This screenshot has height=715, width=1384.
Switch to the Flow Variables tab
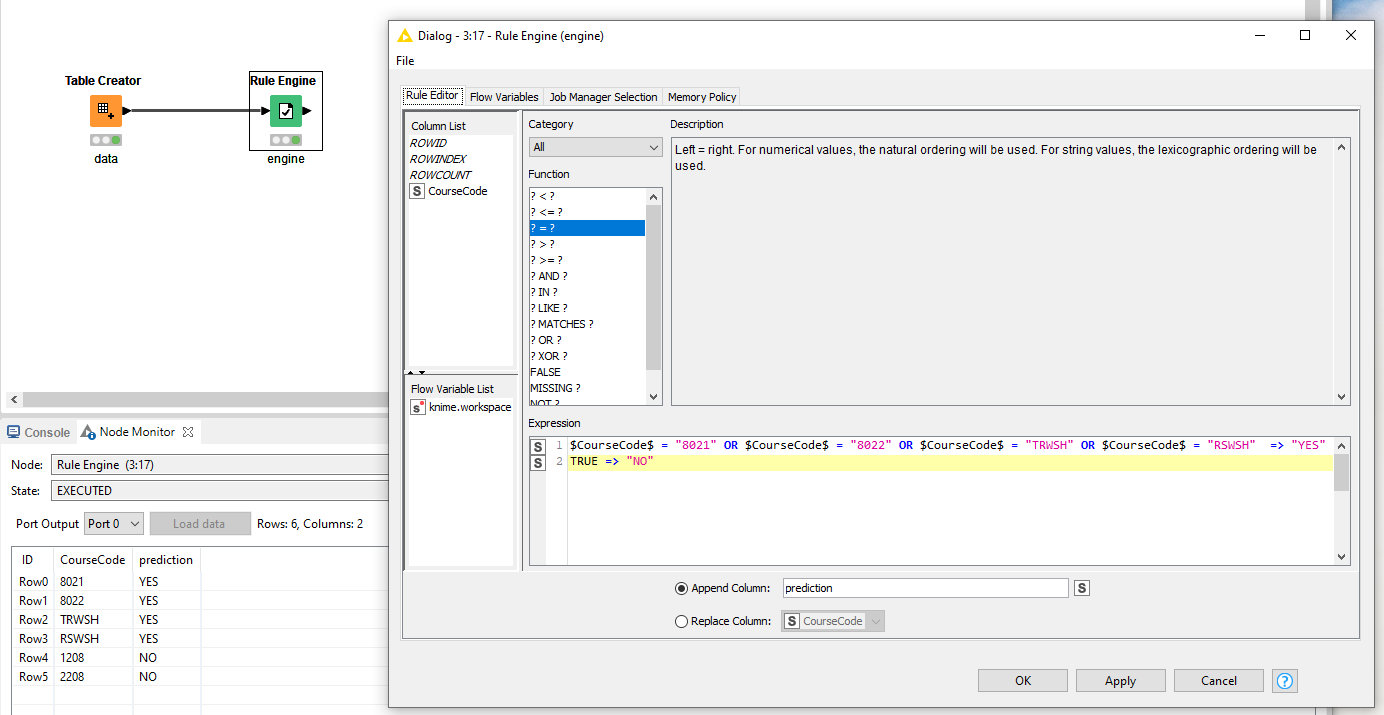coord(504,97)
